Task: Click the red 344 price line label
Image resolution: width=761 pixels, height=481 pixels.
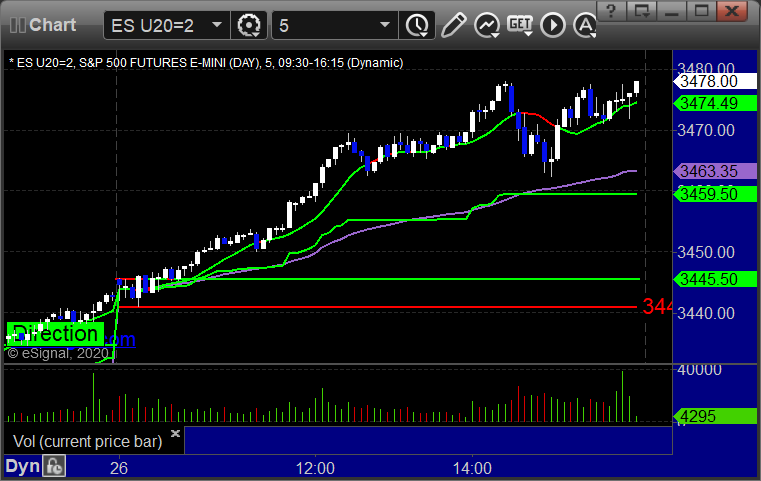Action: [x=657, y=306]
